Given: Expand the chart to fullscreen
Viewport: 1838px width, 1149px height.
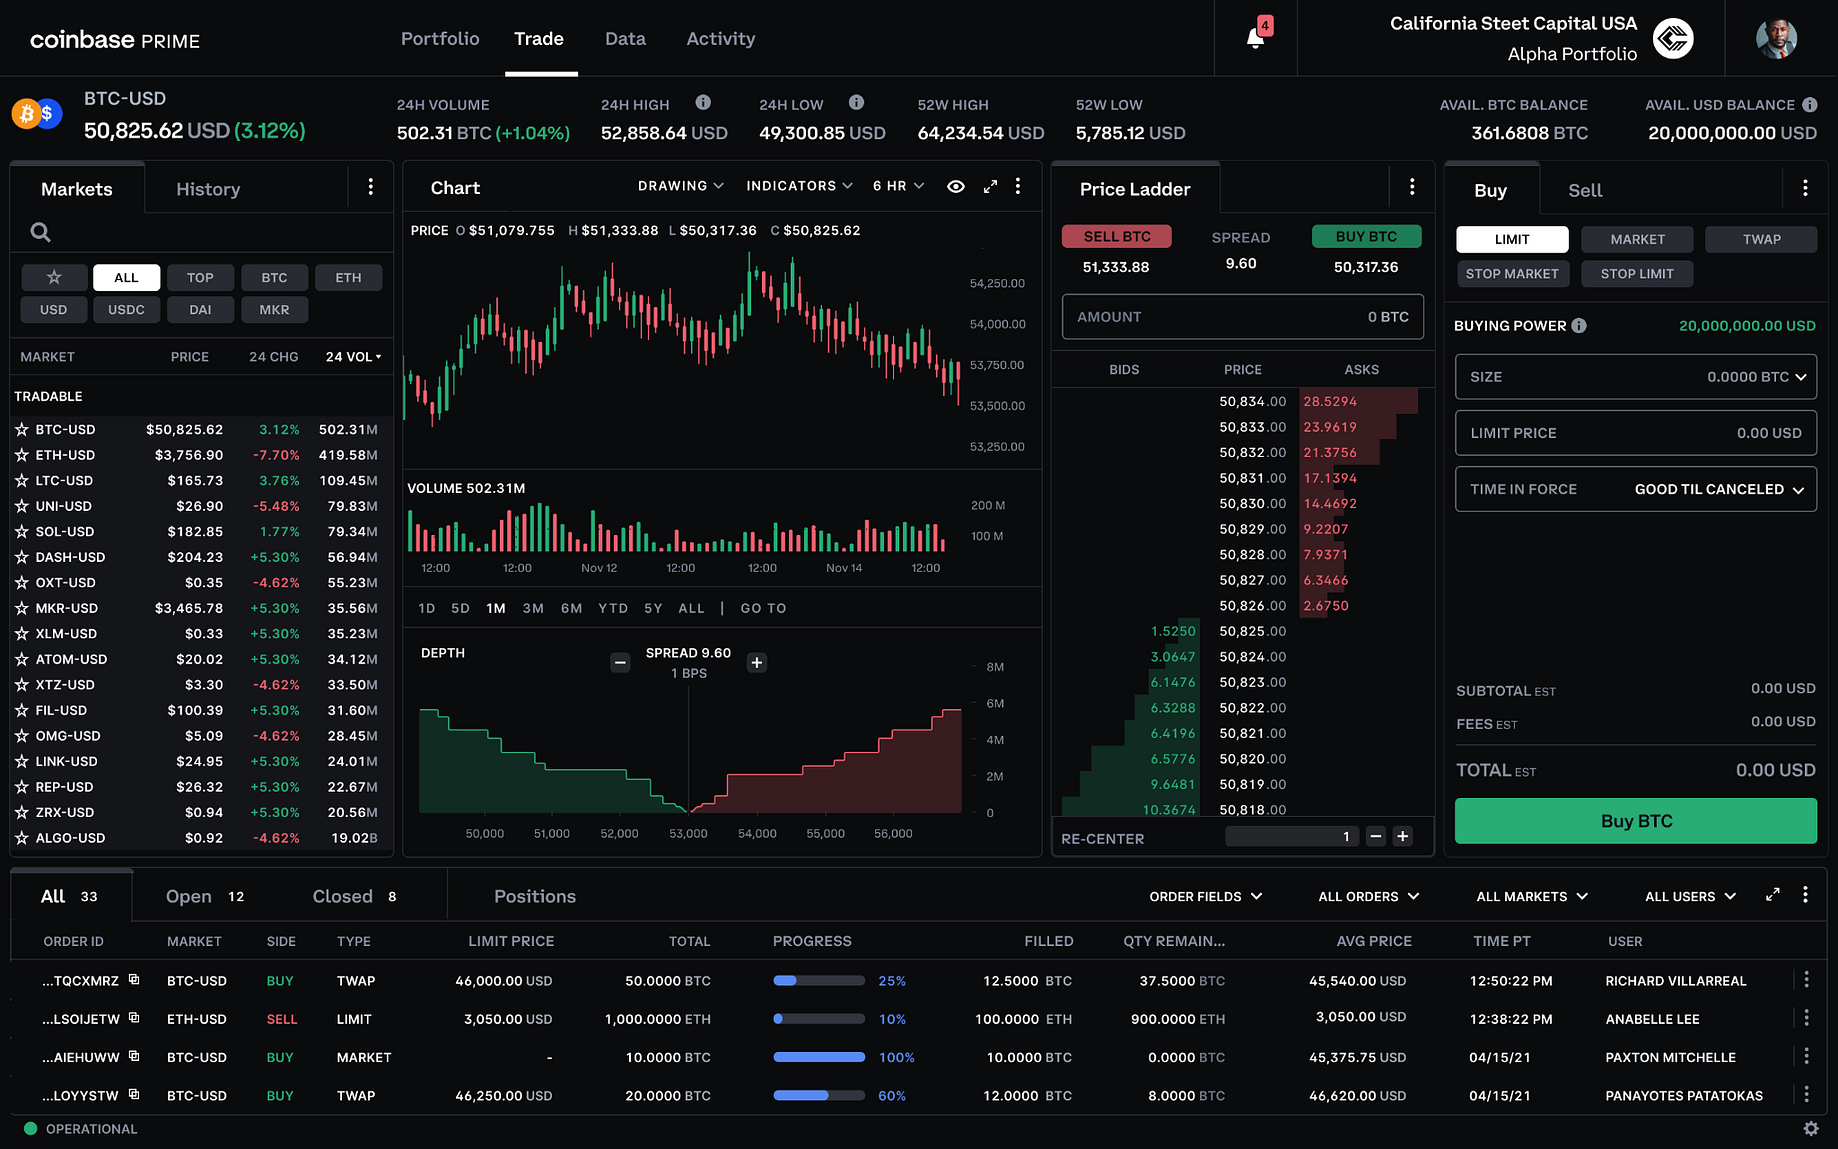Looking at the screenshot, I should (990, 186).
